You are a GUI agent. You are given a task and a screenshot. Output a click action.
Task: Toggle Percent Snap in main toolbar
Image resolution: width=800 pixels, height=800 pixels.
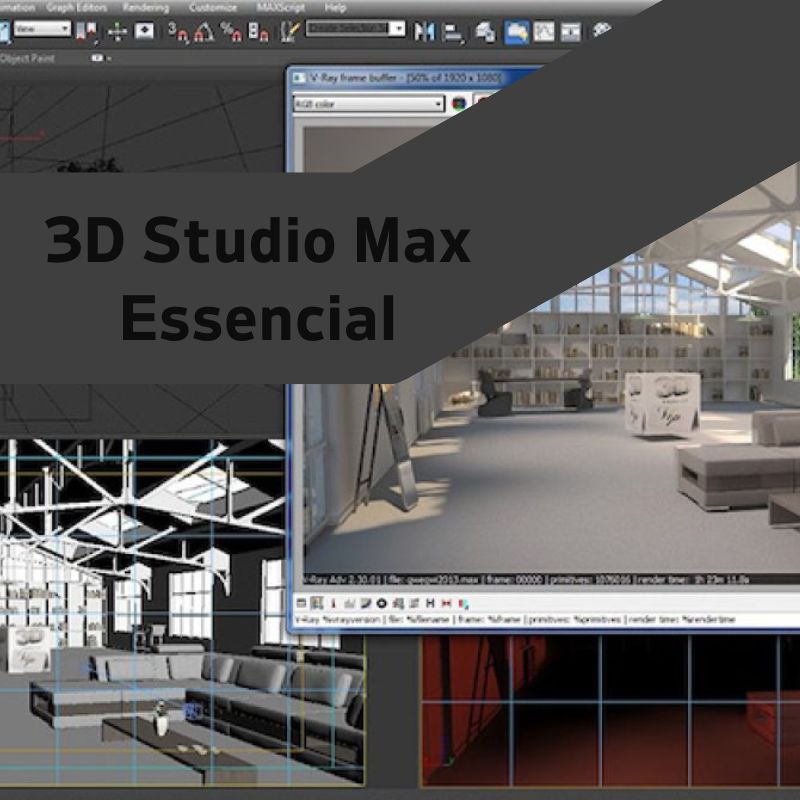point(231,31)
